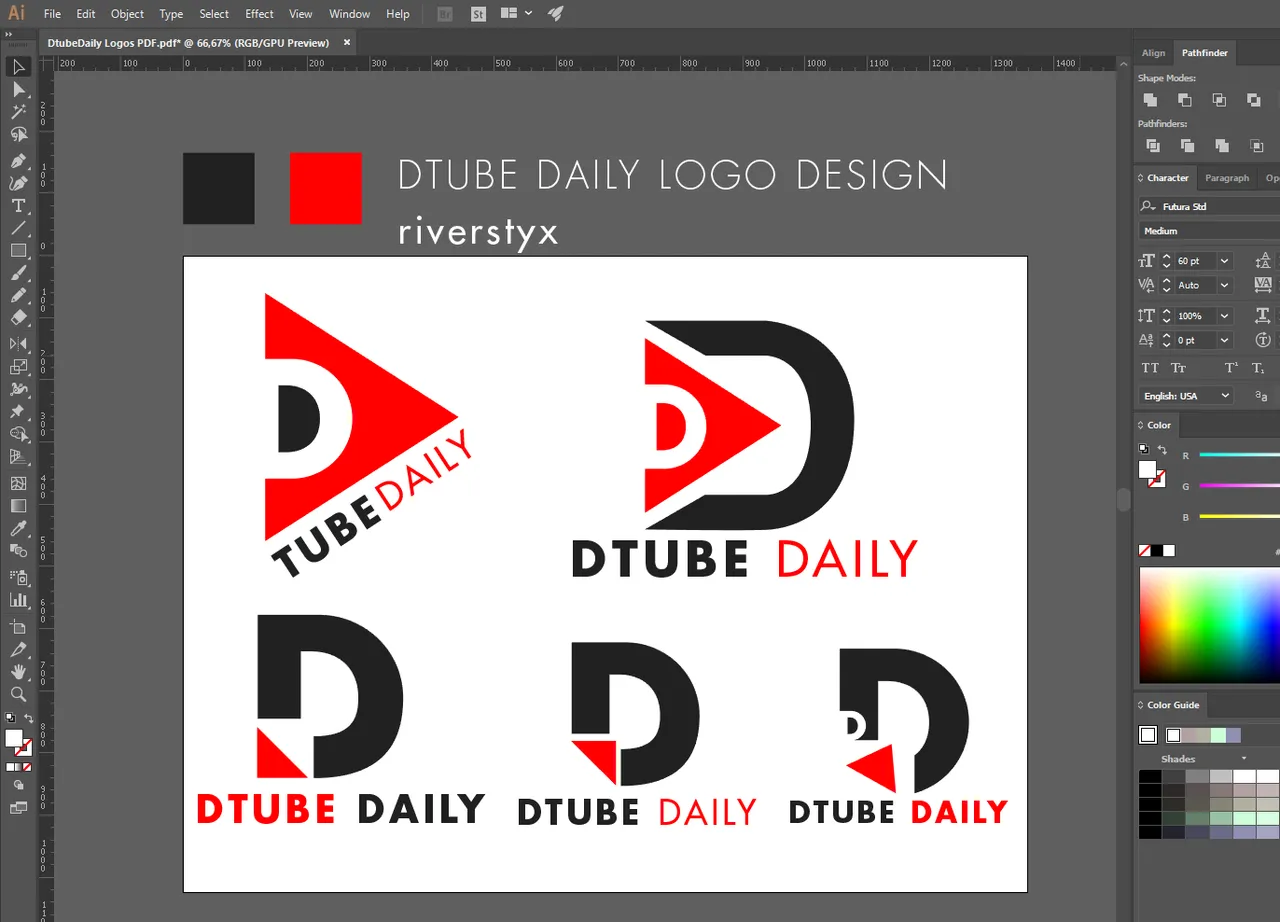Toggle All Caps in Character panel
The height and width of the screenshot is (922, 1280).
pos(1150,368)
